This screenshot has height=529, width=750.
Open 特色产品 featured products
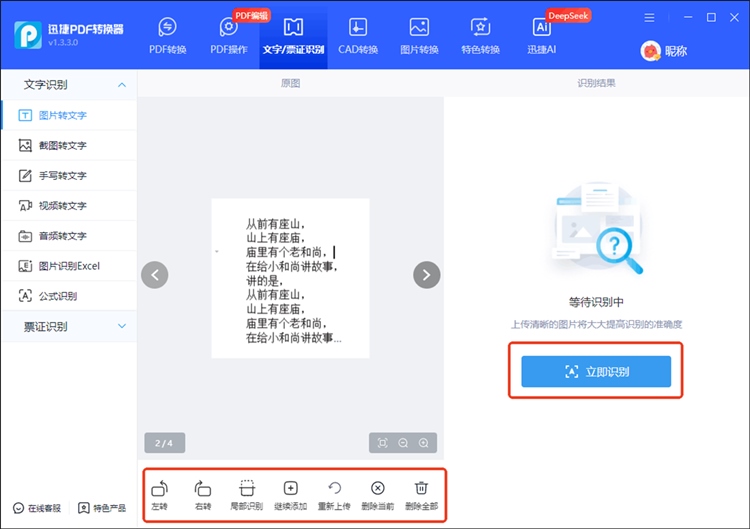coord(102,508)
